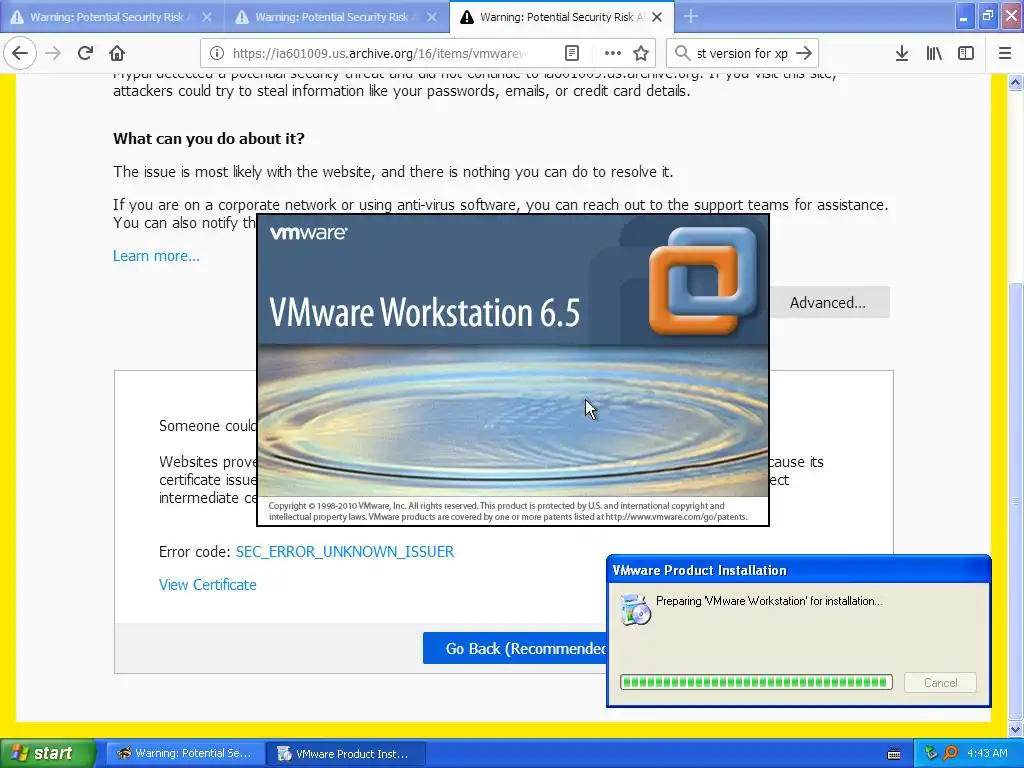This screenshot has height=768, width=1024.
Task: Go back with the browser back arrow
Action: (x=20, y=53)
